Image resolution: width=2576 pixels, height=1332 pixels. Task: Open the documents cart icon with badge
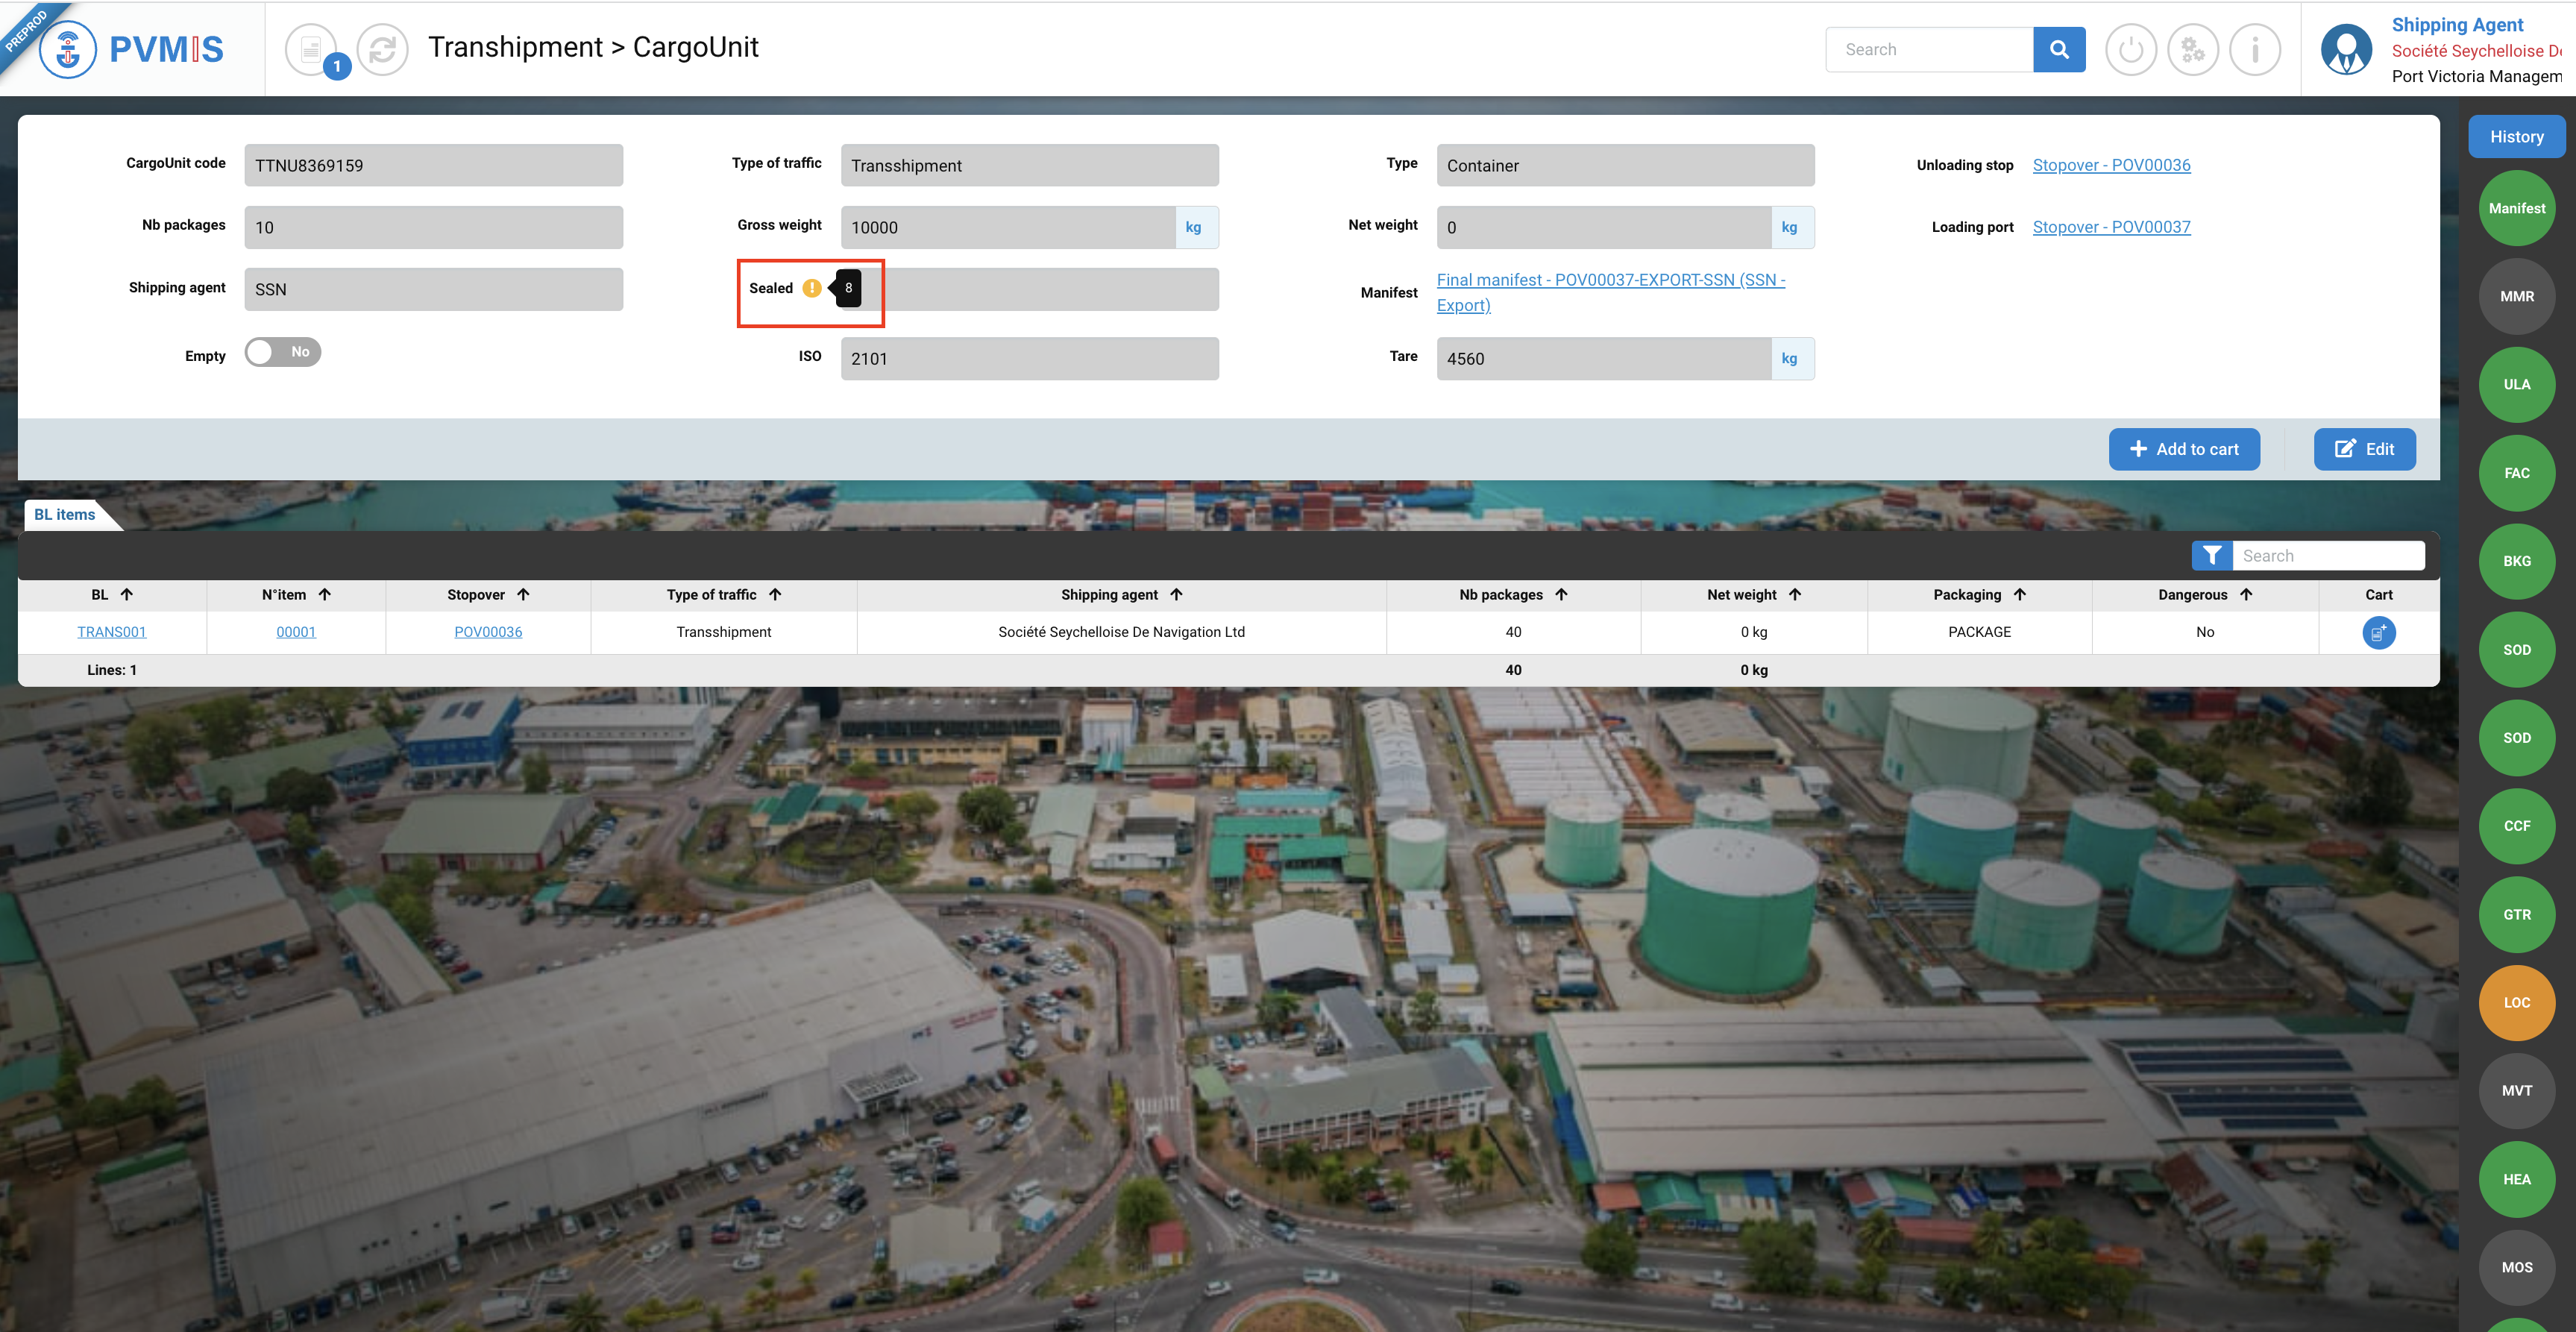(x=312, y=49)
